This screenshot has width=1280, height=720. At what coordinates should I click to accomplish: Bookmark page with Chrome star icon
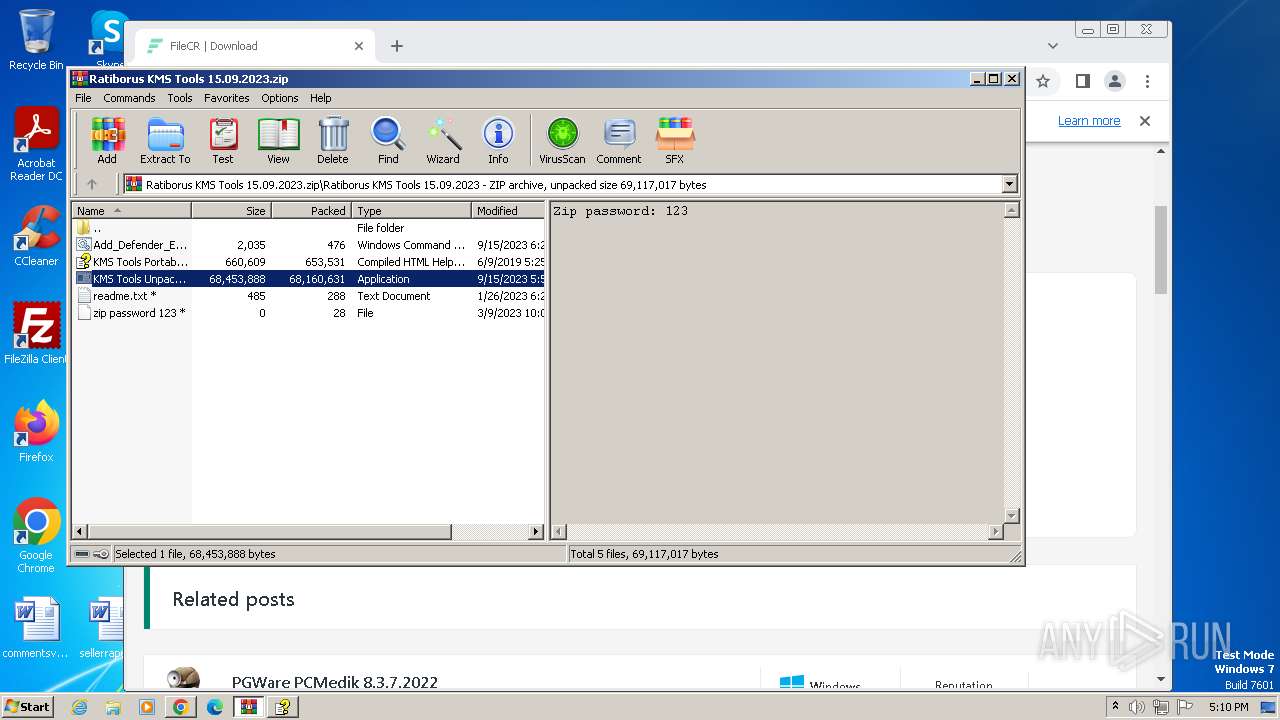click(x=1043, y=81)
